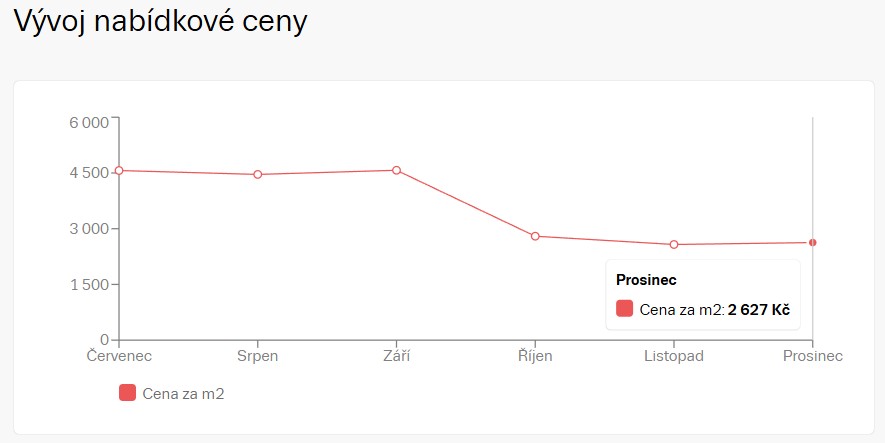The width and height of the screenshot is (885, 443).
Task: Click the Červenec x-axis label
Action: (x=119, y=356)
